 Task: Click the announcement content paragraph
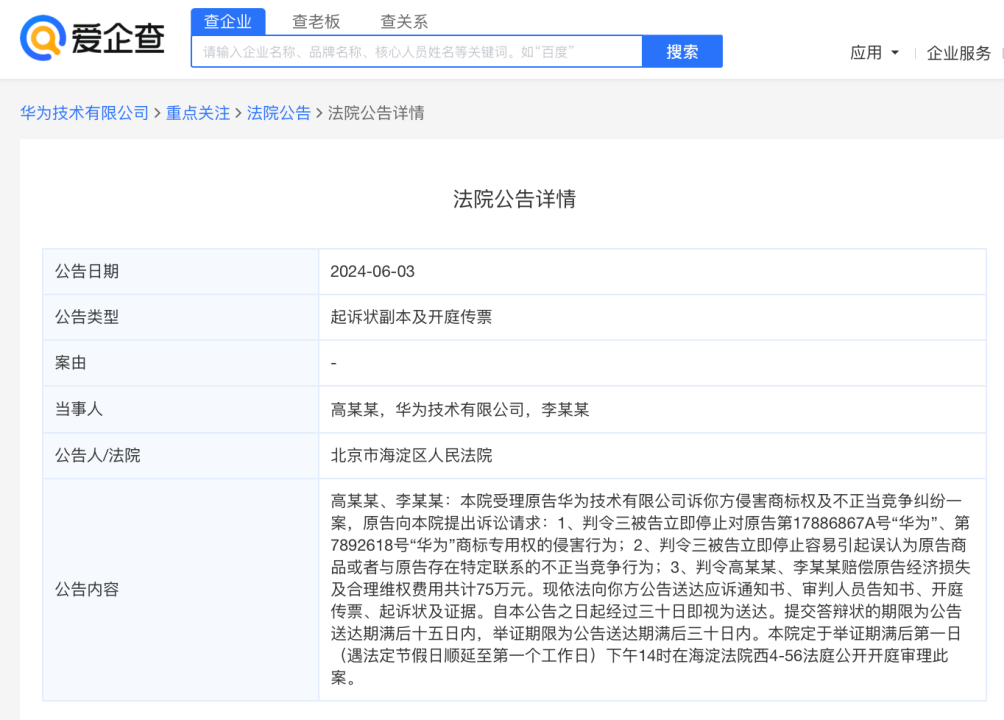651,589
